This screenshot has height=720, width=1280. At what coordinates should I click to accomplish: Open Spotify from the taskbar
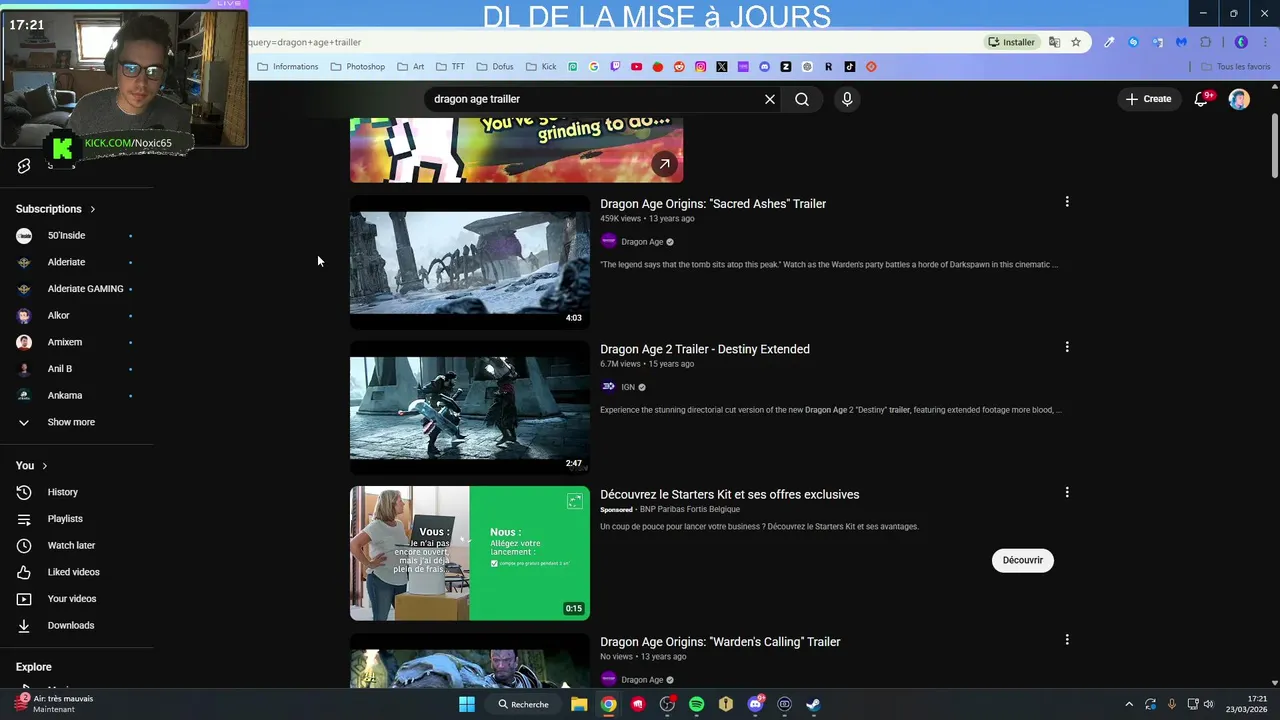click(697, 704)
